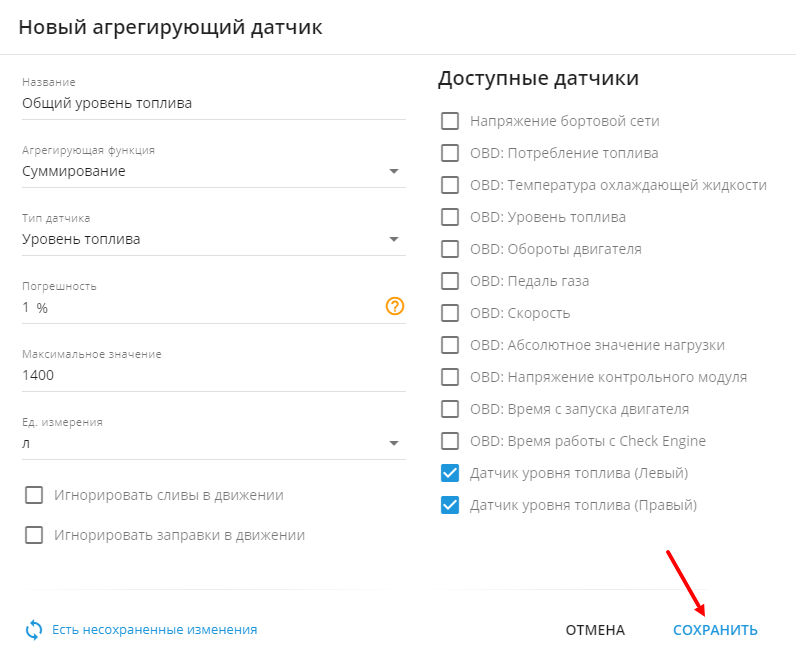Enable OBD: Педаль газа checkbox
The width and height of the screenshot is (796, 668).
[x=450, y=281]
